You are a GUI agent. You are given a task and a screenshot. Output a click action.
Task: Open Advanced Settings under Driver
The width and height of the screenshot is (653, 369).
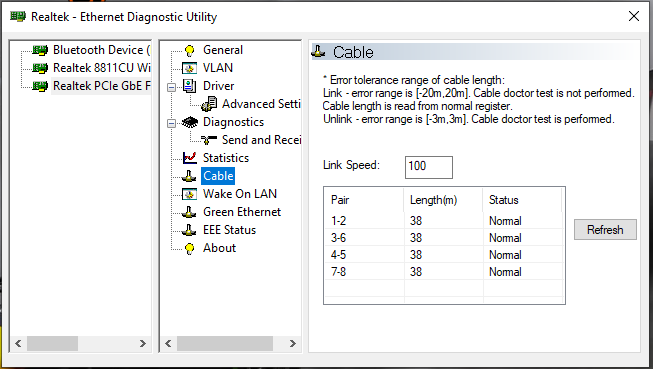pyautogui.click(x=261, y=104)
